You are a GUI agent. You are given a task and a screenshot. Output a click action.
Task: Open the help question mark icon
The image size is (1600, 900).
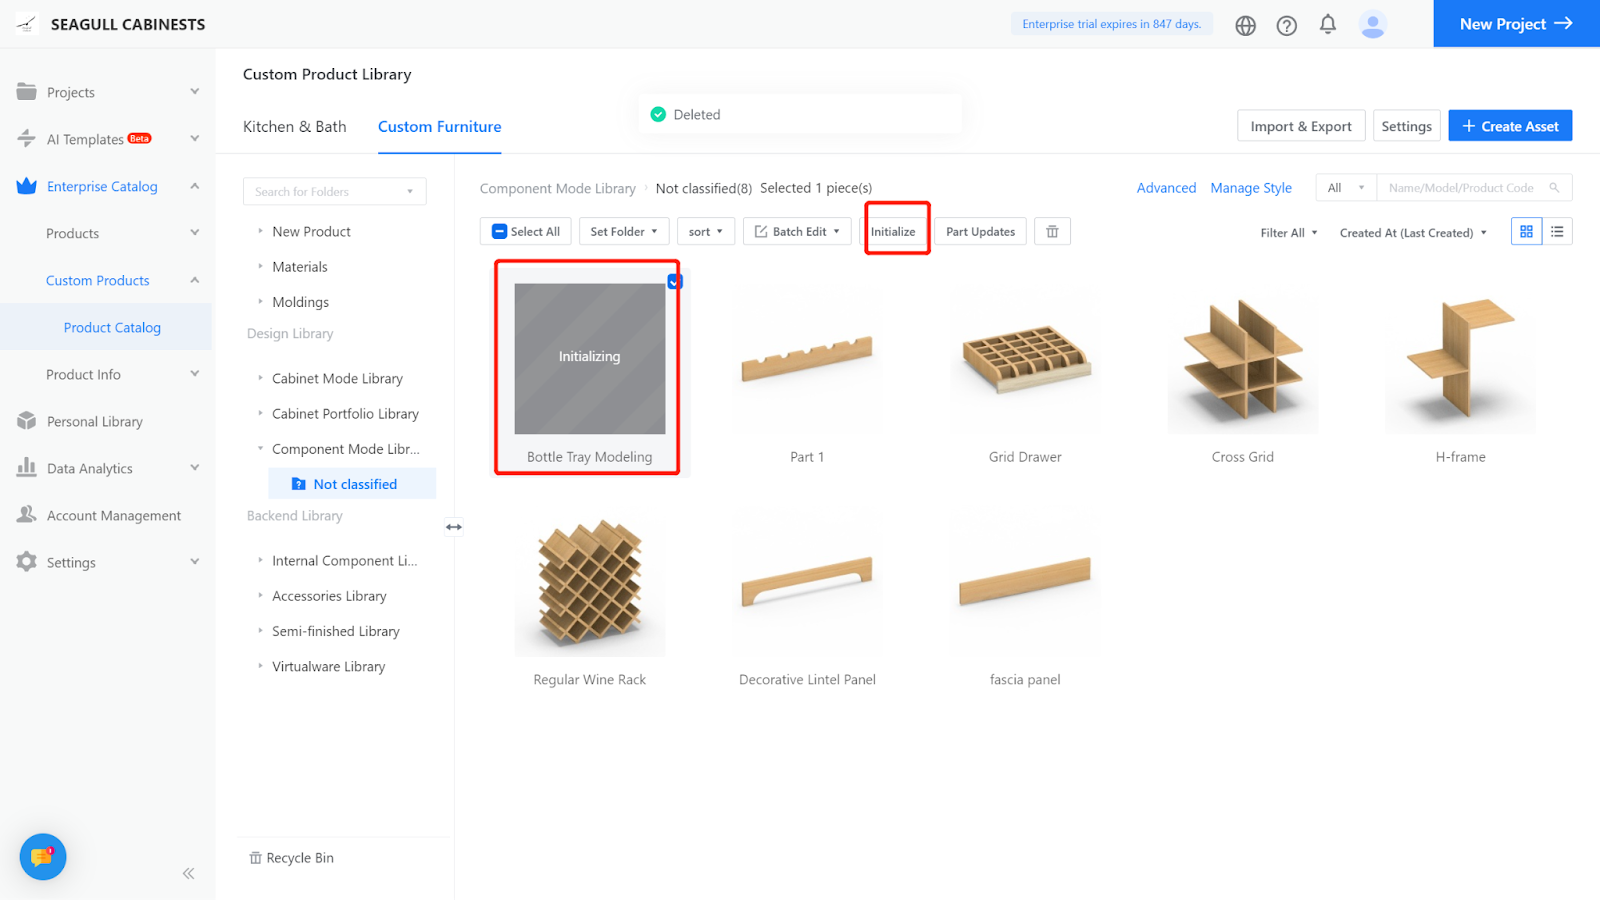pos(1286,26)
